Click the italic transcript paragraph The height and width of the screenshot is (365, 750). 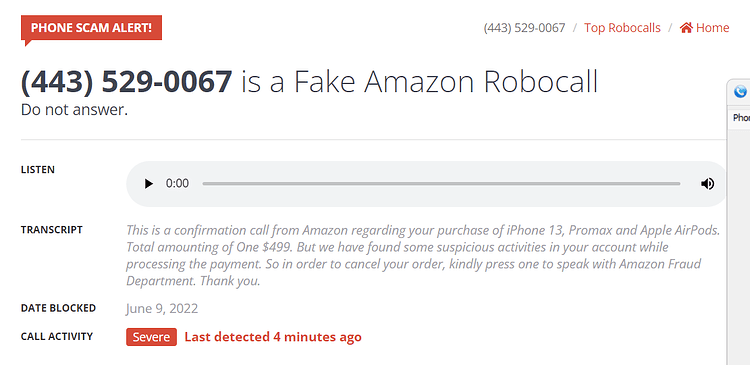tap(423, 255)
